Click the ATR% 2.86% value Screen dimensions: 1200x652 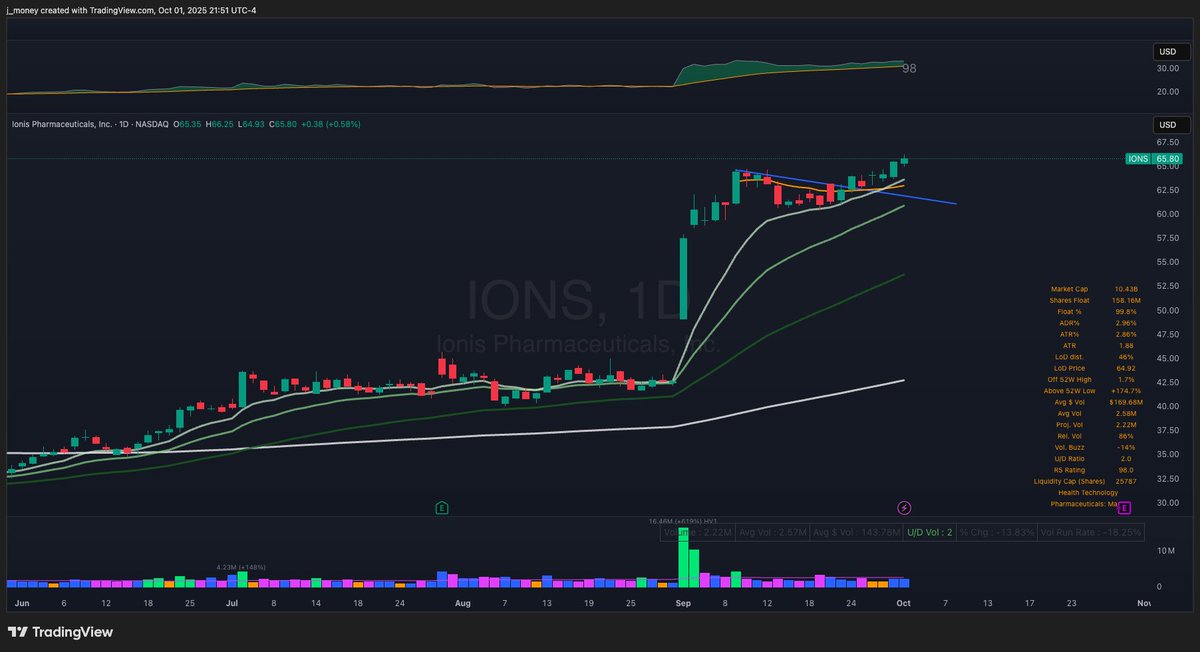(x=1126, y=334)
